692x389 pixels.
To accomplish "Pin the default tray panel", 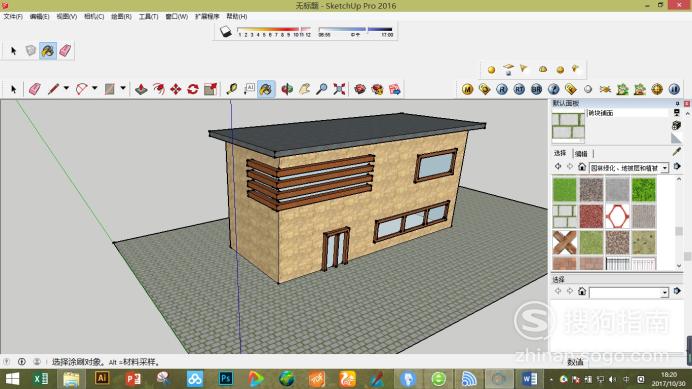I will pos(677,103).
